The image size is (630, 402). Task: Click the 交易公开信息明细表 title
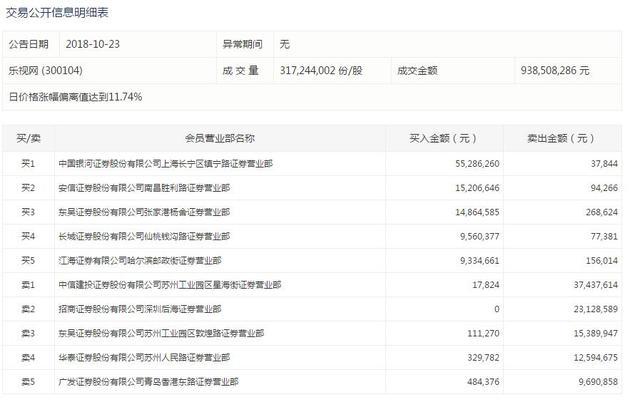[57, 12]
